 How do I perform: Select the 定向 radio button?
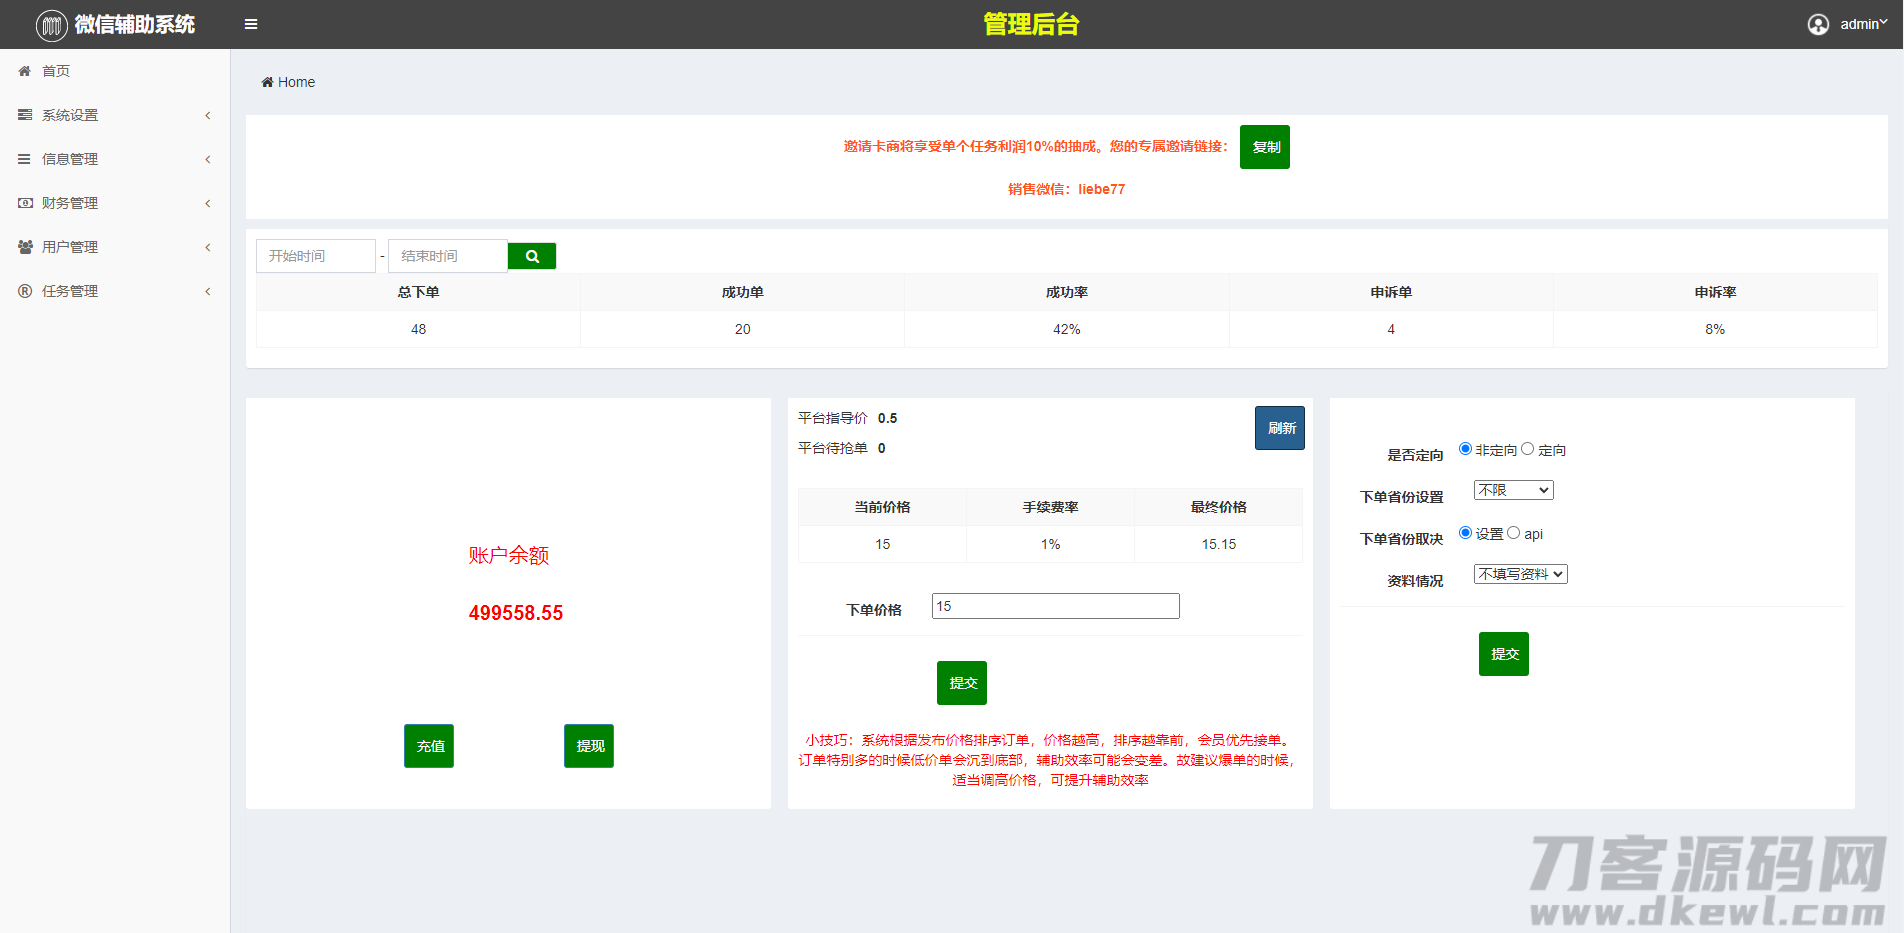point(1527,449)
